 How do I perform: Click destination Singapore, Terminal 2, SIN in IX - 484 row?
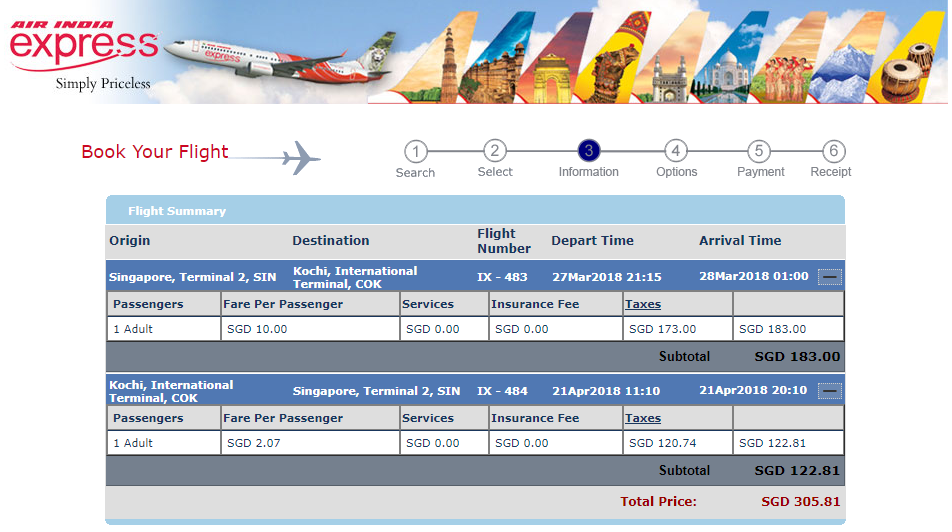pyautogui.click(x=376, y=391)
